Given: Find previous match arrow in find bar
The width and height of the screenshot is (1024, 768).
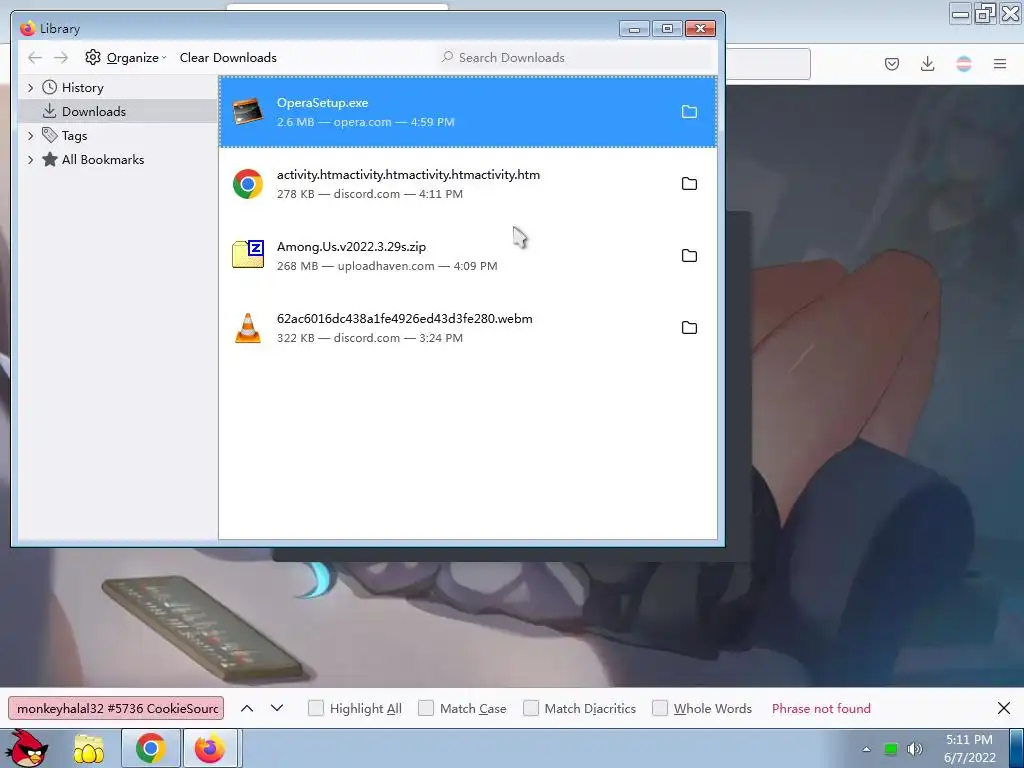Looking at the screenshot, I should coord(247,708).
